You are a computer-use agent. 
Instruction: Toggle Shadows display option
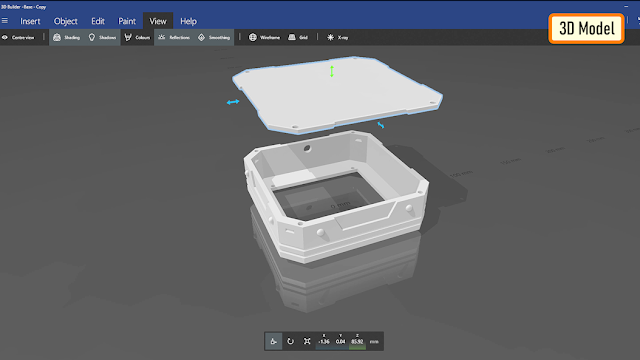[102, 38]
